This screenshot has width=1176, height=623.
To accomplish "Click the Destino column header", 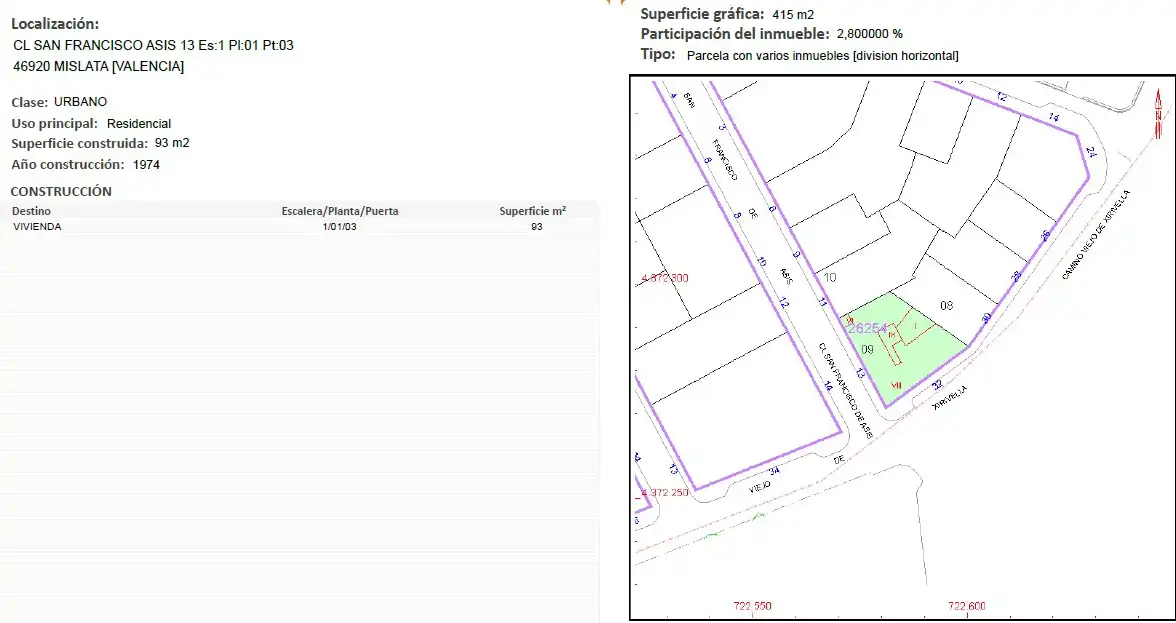I will click(x=32, y=211).
